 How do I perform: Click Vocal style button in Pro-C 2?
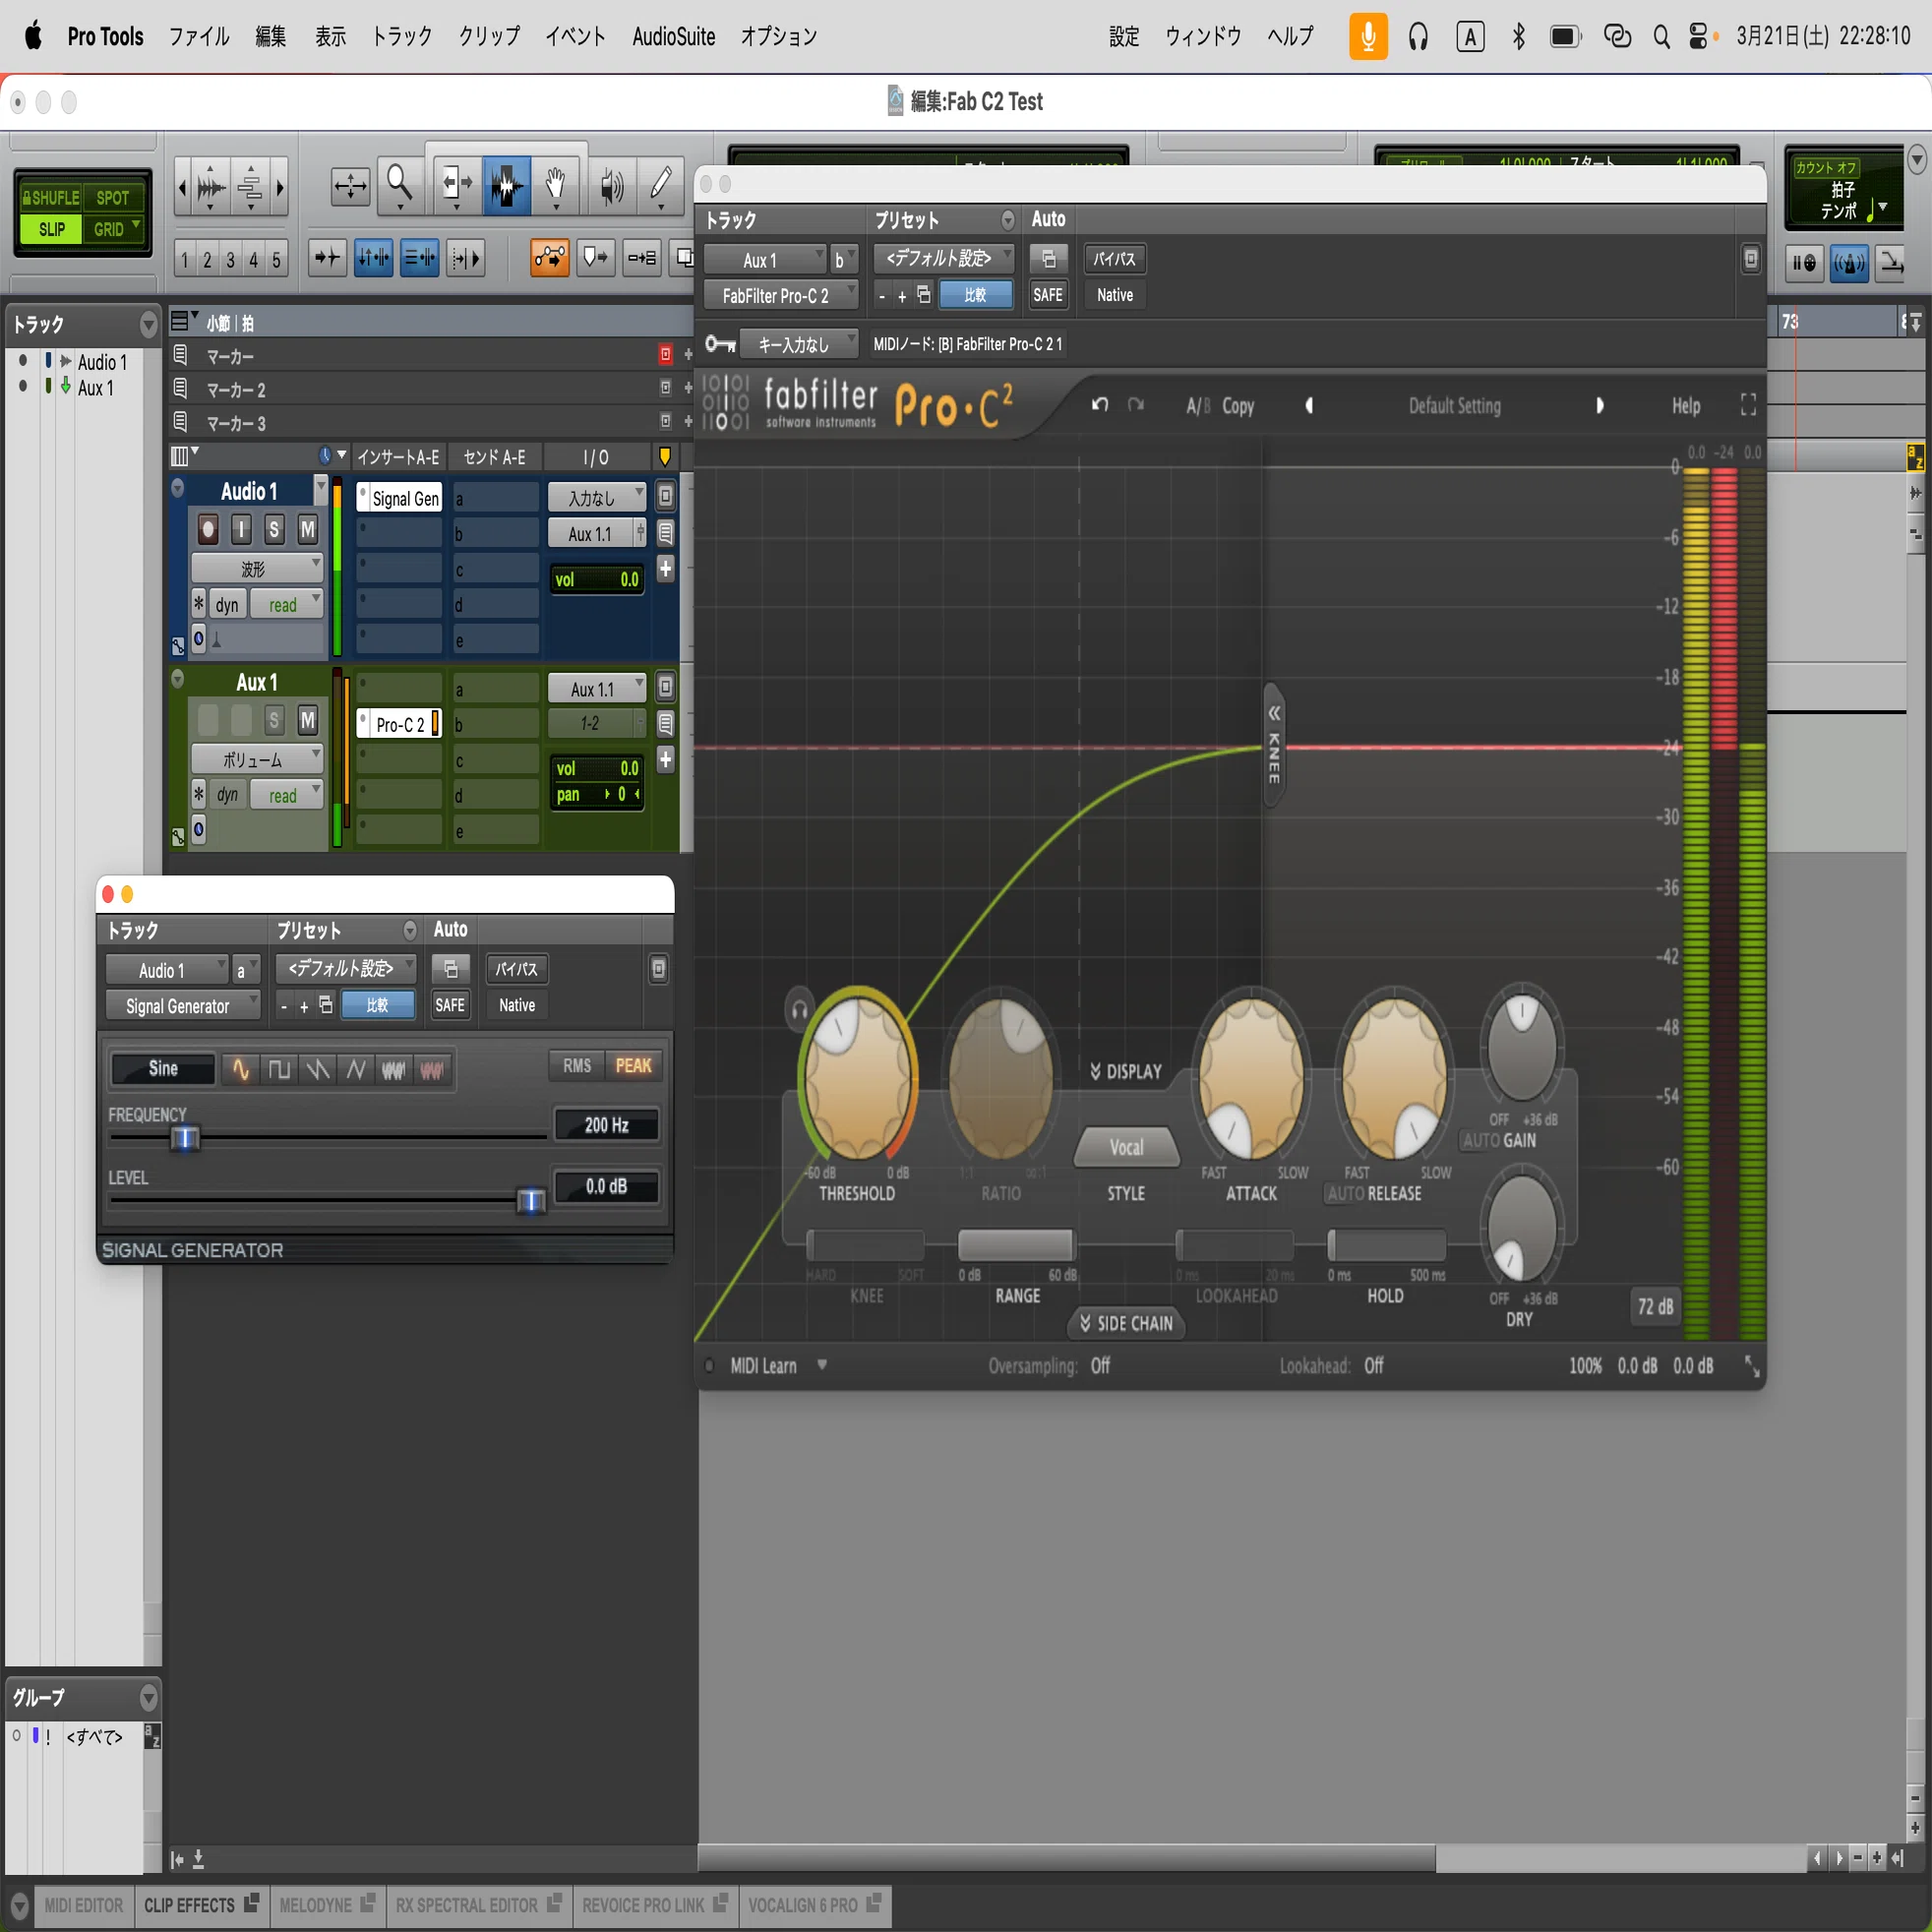pos(1126,1147)
